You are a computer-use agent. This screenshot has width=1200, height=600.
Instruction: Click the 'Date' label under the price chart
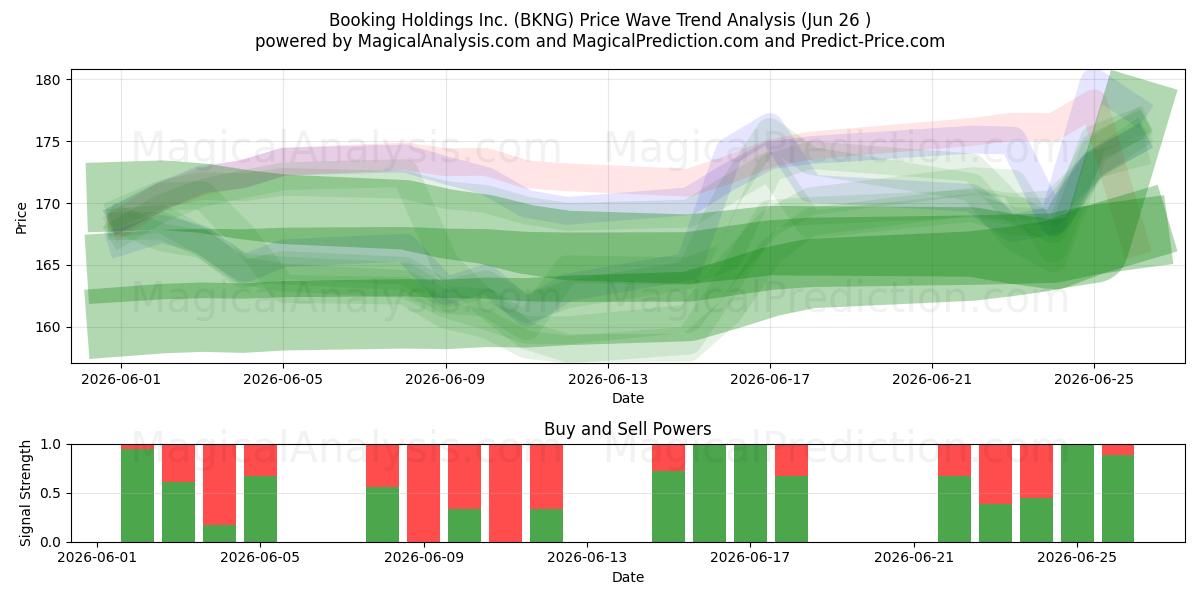tap(628, 398)
